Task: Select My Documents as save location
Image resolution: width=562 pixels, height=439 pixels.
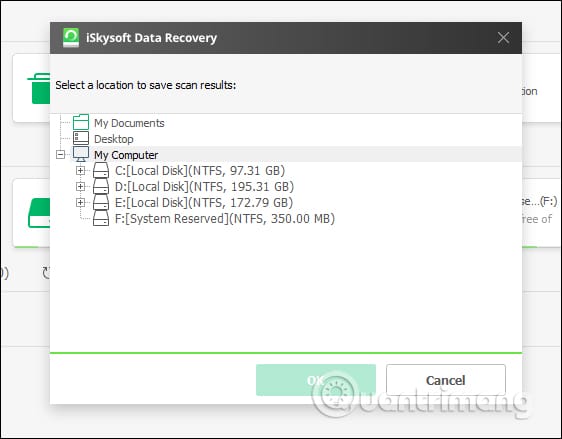Action: pyautogui.click(x=129, y=123)
